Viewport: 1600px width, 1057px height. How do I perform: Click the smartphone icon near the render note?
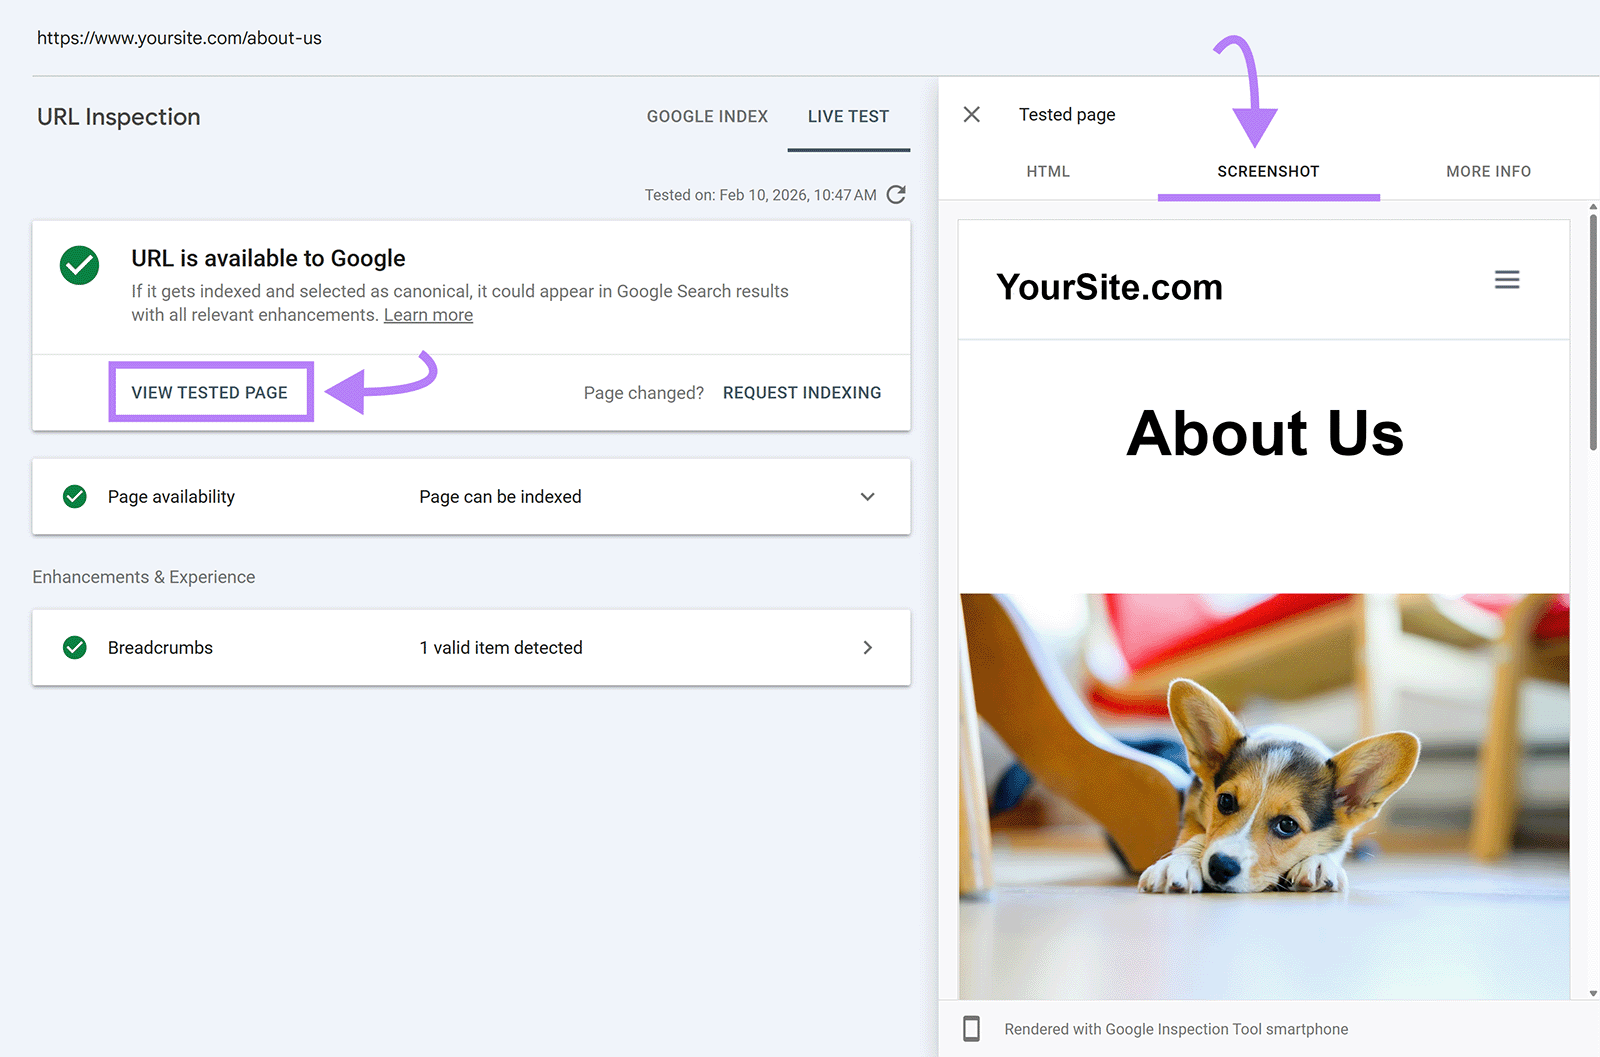tap(971, 1028)
